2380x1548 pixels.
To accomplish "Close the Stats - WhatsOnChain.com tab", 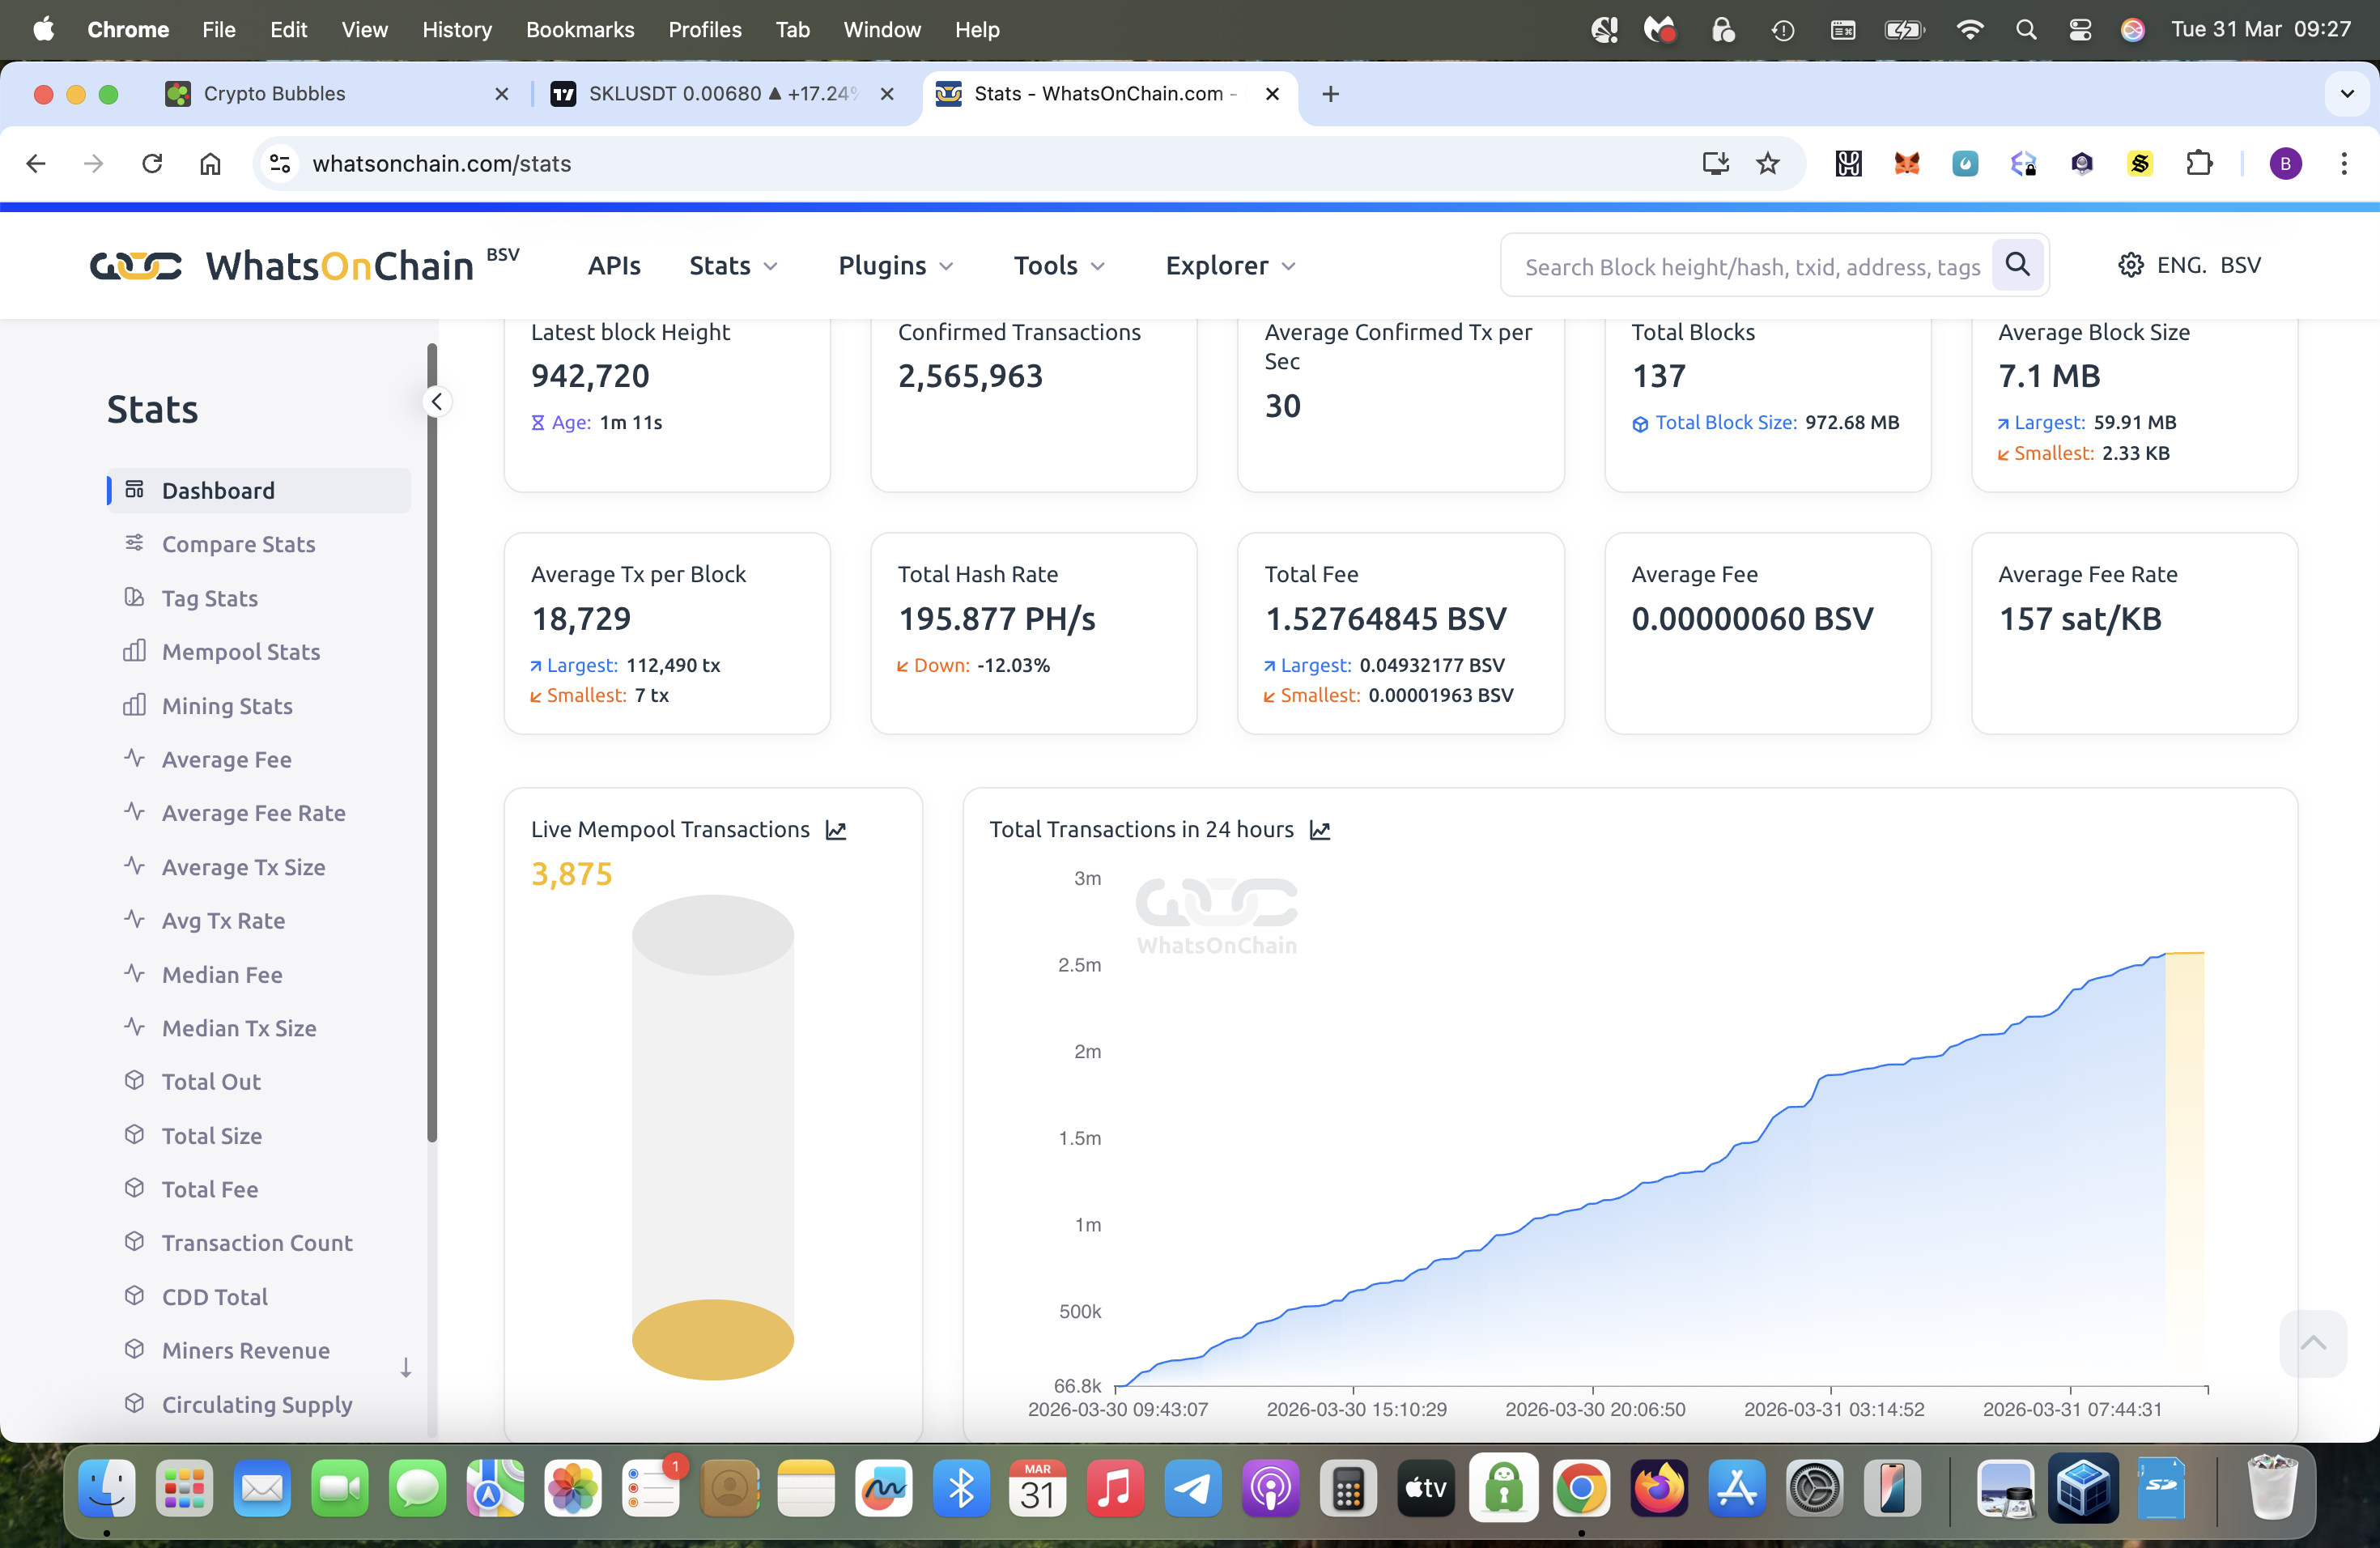I will pos(1272,94).
